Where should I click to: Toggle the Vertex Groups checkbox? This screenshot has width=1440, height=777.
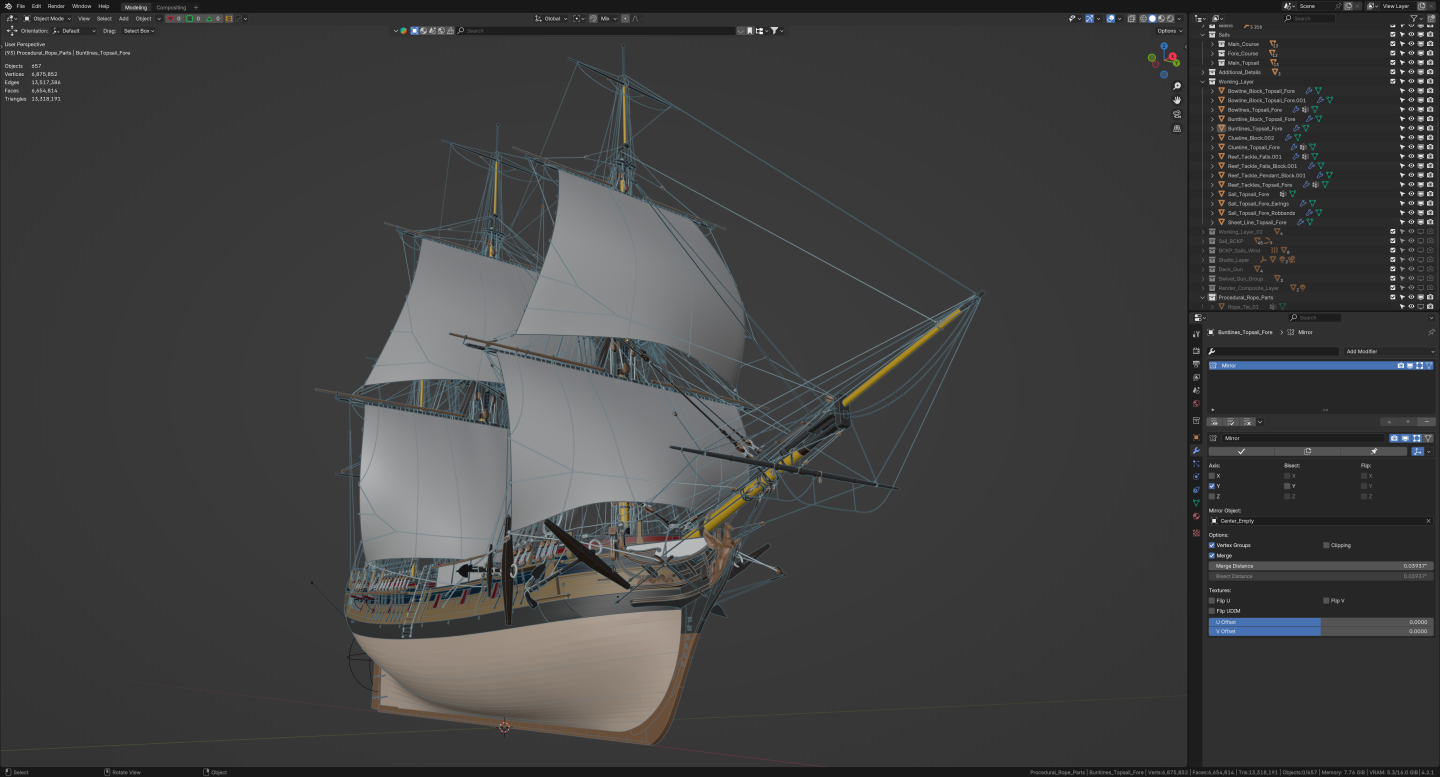(x=1212, y=545)
